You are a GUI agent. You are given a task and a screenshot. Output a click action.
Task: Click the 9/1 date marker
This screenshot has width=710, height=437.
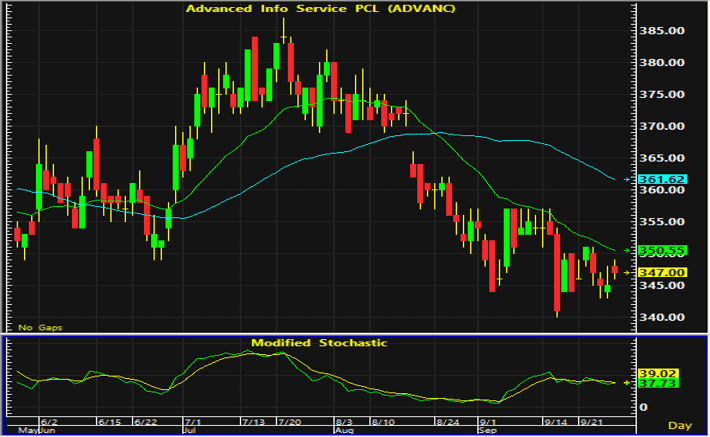tap(487, 422)
